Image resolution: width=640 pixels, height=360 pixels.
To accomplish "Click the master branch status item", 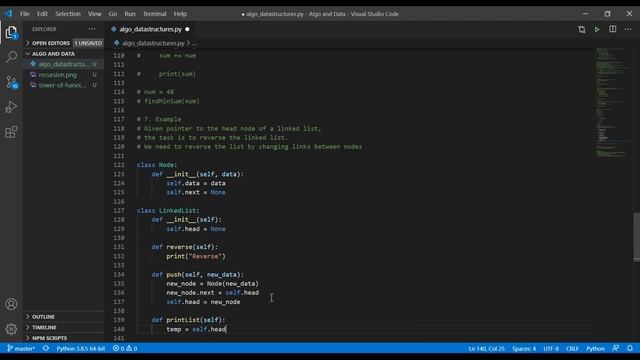I will [21, 349].
